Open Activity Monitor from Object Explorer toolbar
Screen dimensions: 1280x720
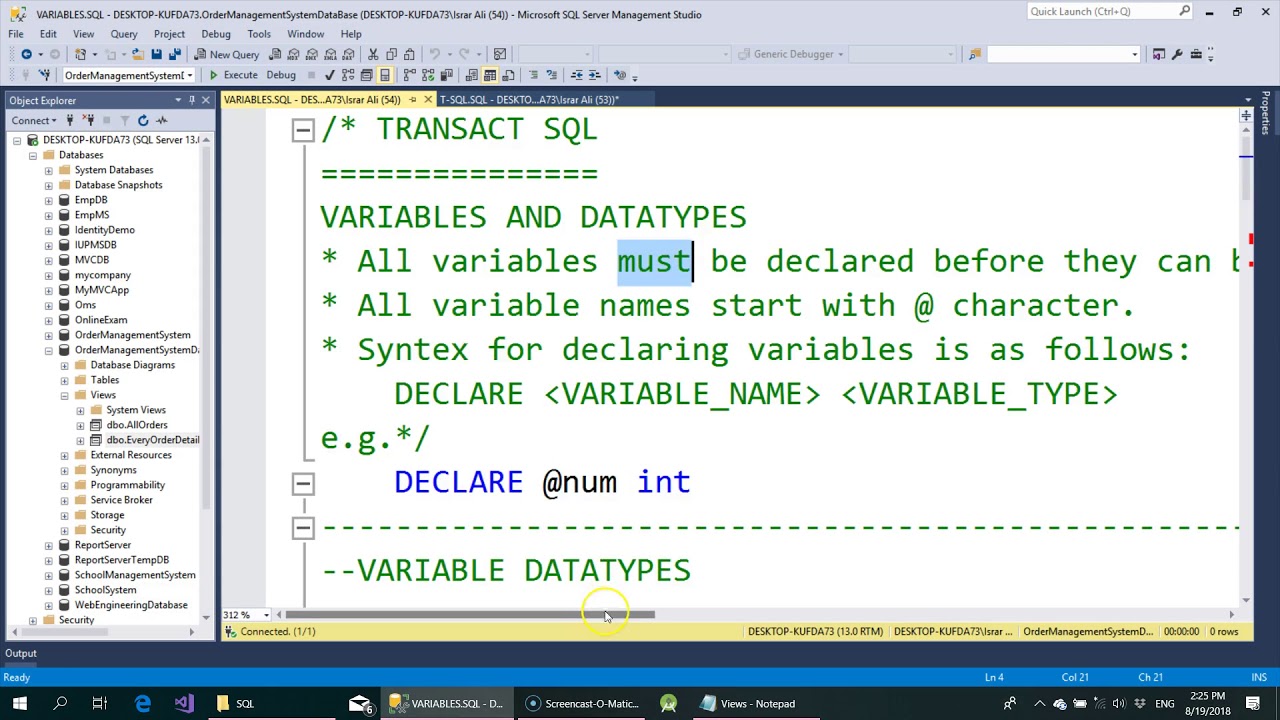point(162,120)
